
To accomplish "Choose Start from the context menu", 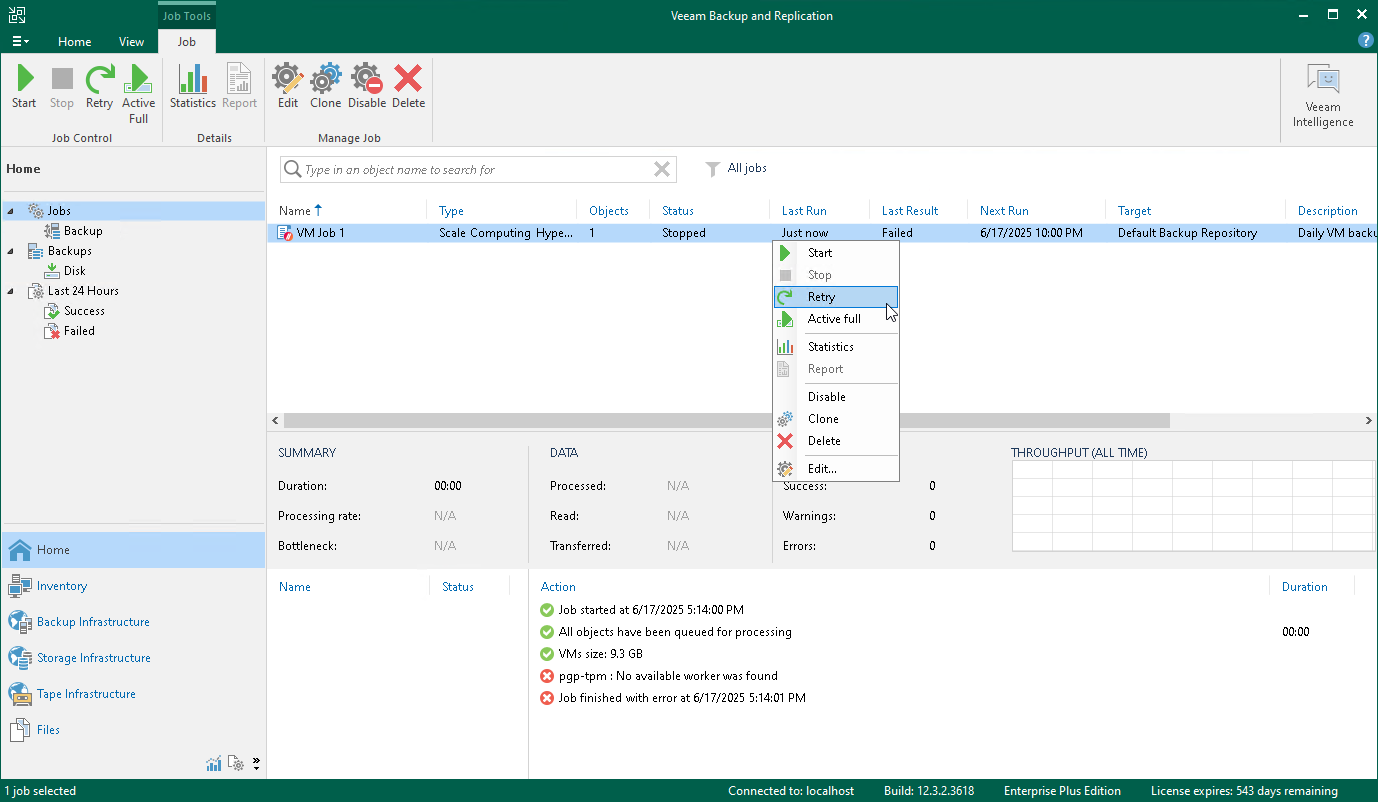I will 835,253.
